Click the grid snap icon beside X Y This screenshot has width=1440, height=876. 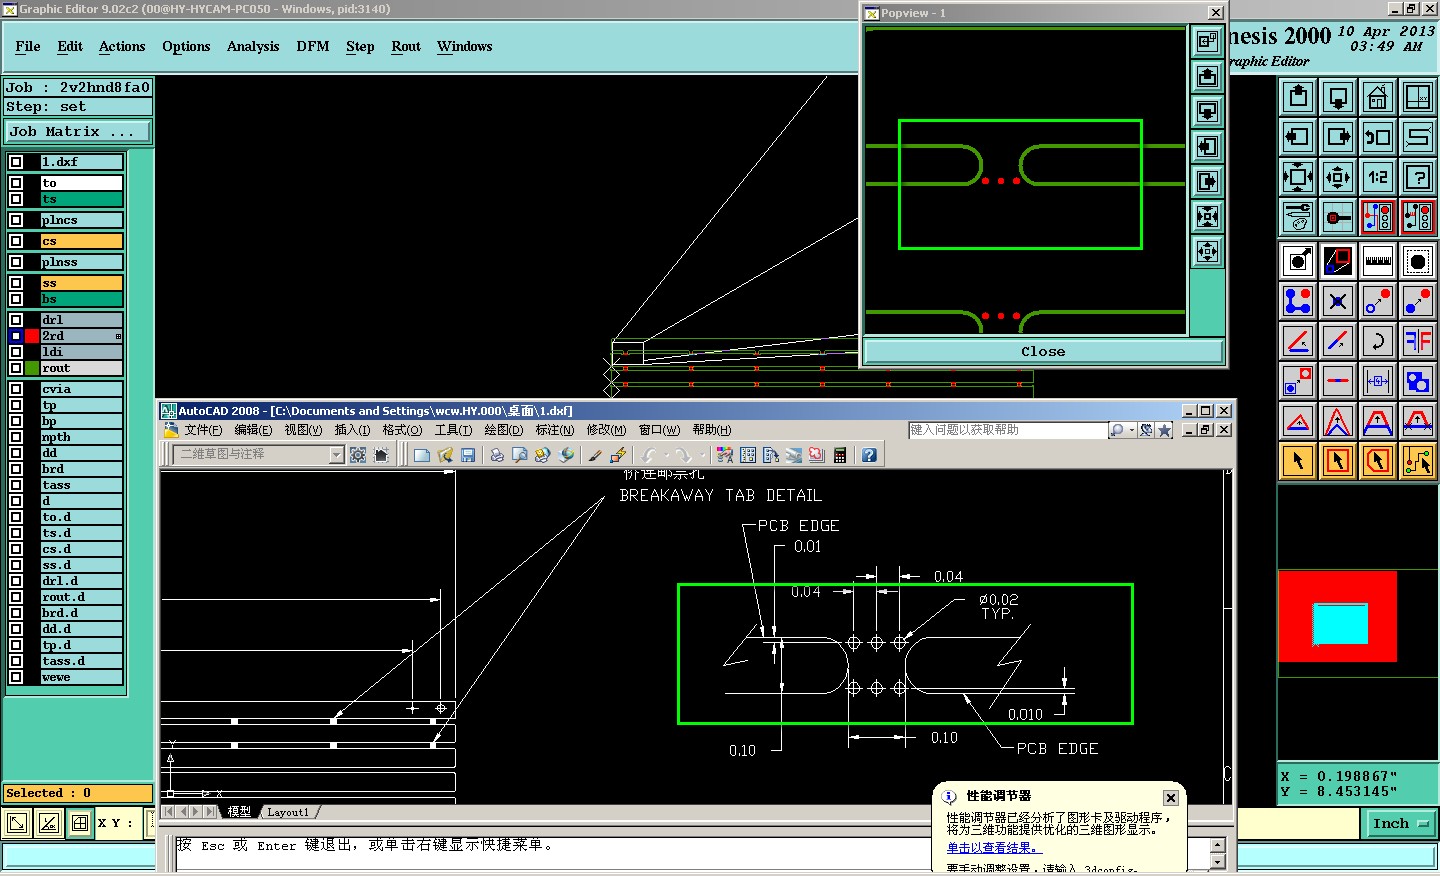[80, 823]
